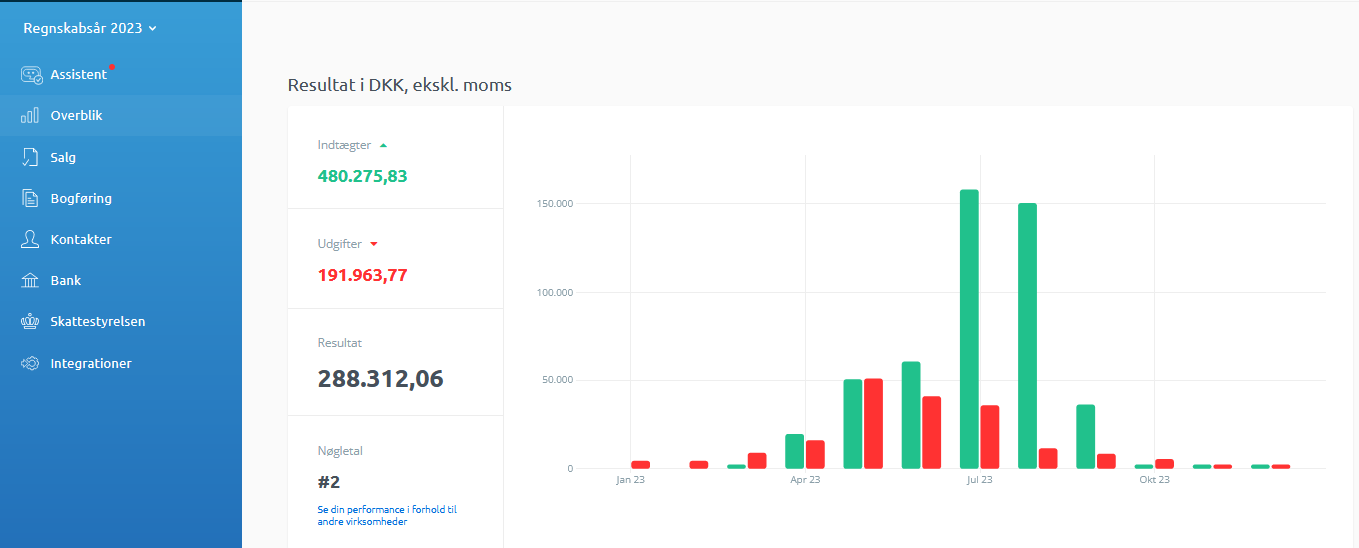Click the red notification dot on Assistent
This screenshot has height=548, width=1359.
[112, 67]
